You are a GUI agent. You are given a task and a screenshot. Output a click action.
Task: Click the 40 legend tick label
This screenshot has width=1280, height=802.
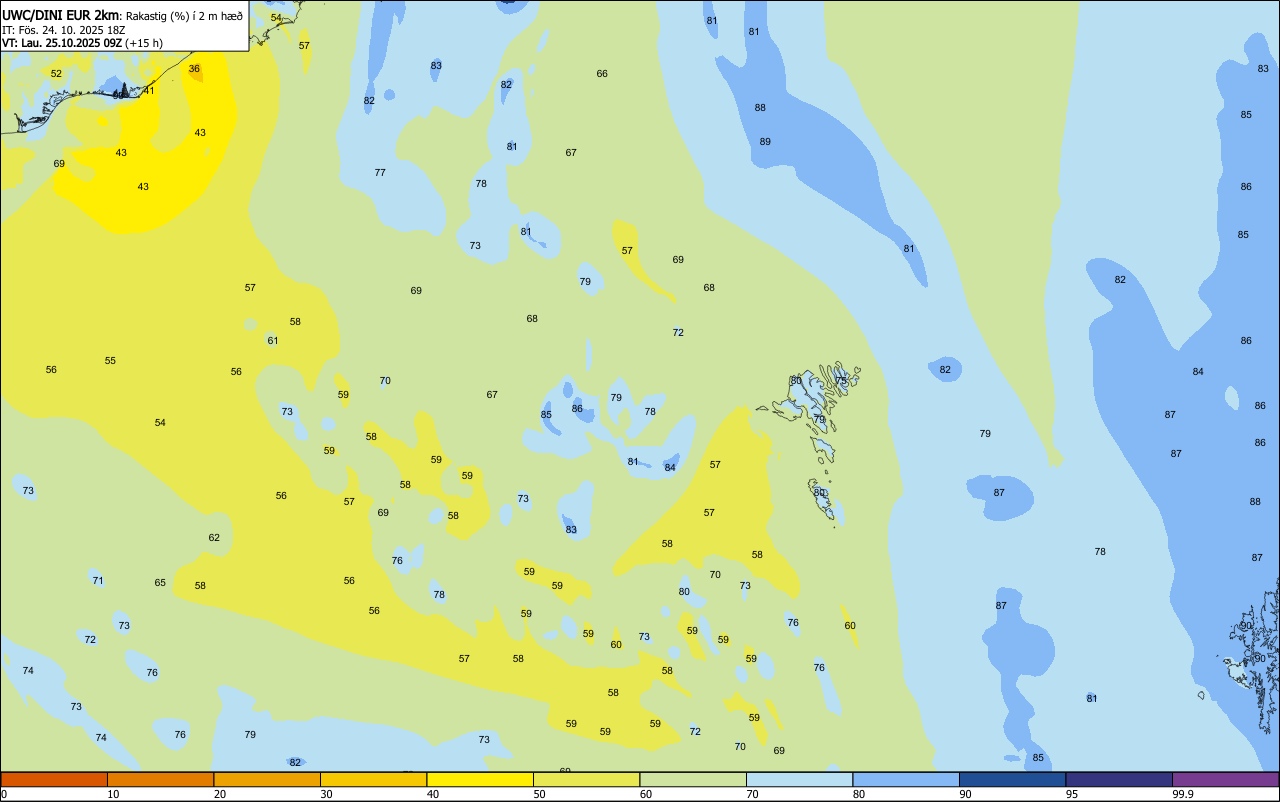[432, 794]
